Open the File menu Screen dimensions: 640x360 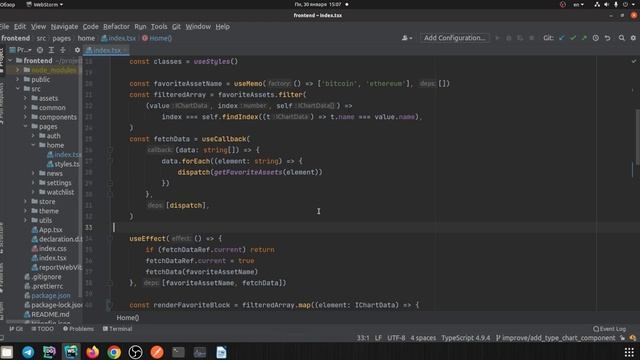tap(4, 27)
